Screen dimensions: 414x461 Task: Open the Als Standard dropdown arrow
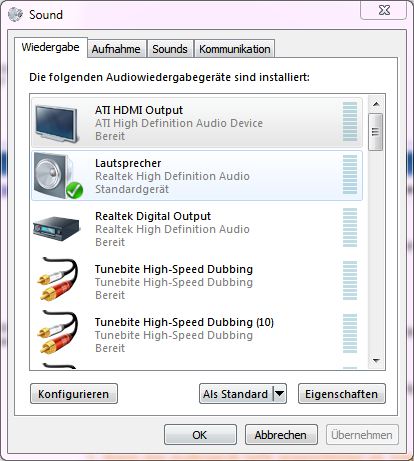click(280, 394)
